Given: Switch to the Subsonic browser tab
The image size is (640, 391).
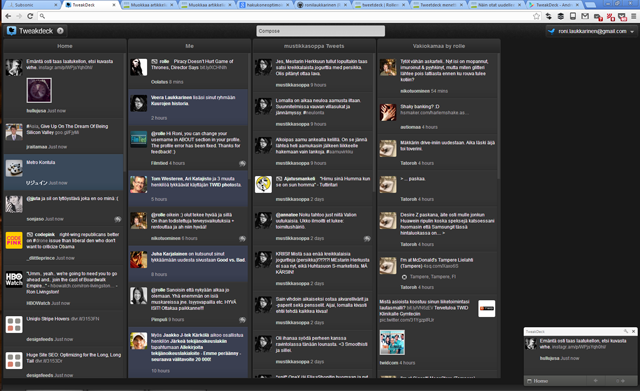Looking at the screenshot, I should coord(31,5).
